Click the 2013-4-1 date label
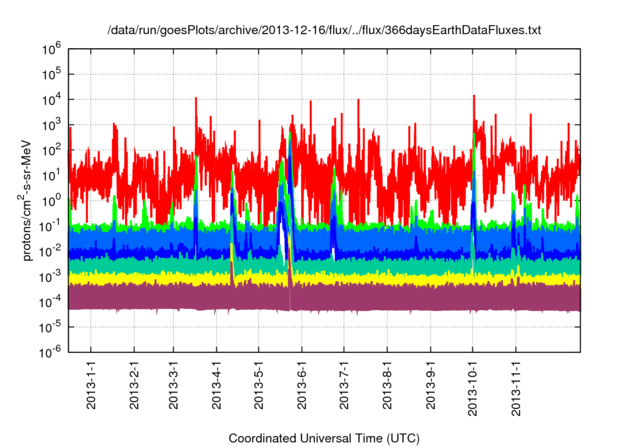The height and width of the screenshot is (448, 640). tap(216, 385)
